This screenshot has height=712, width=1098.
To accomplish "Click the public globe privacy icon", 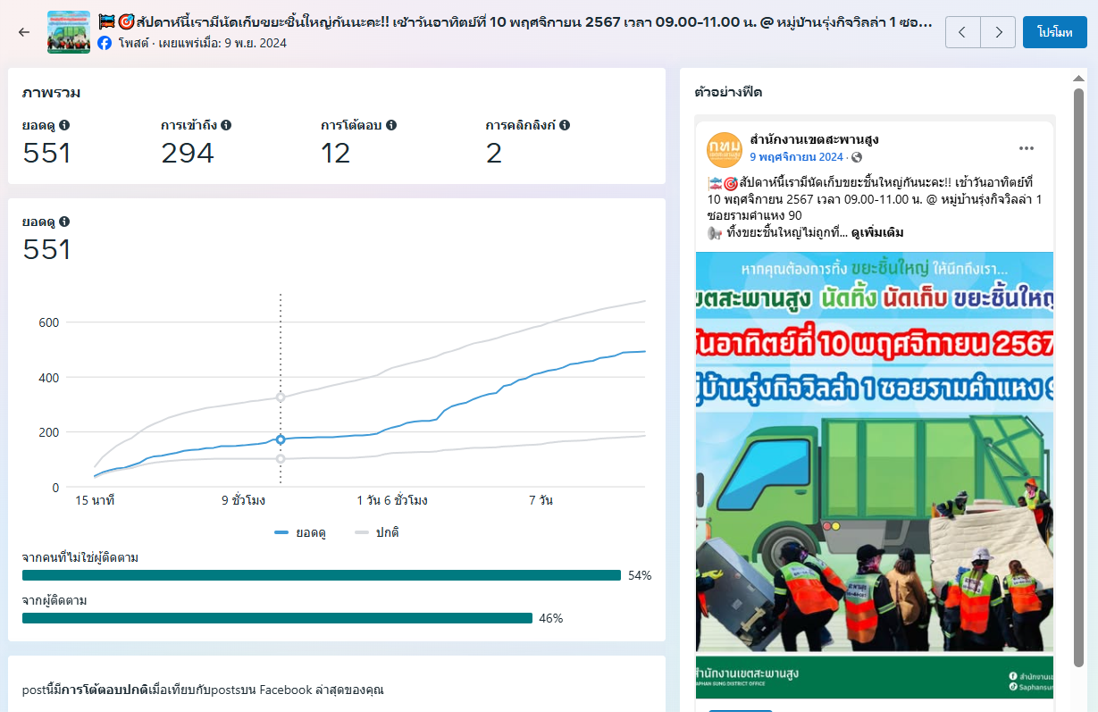I will click(856, 158).
